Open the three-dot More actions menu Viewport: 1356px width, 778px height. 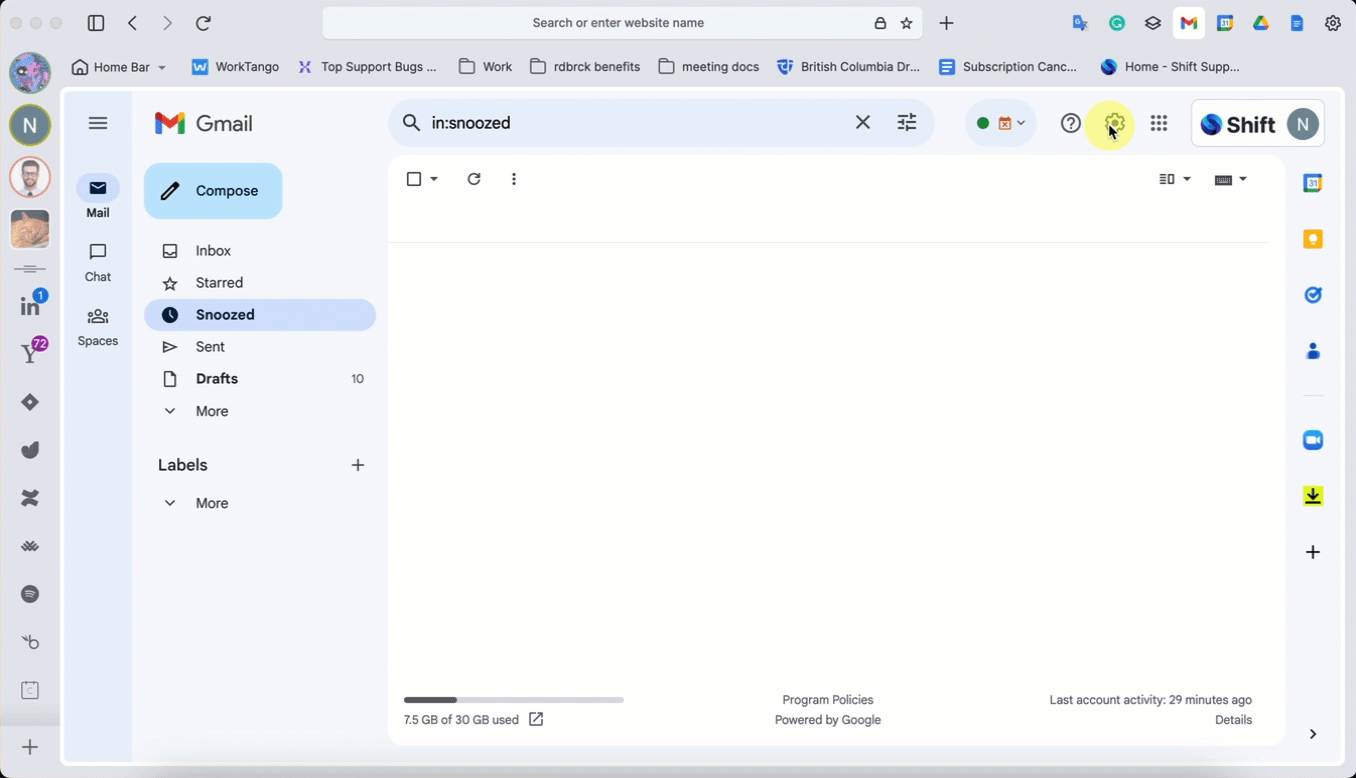(x=514, y=179)
